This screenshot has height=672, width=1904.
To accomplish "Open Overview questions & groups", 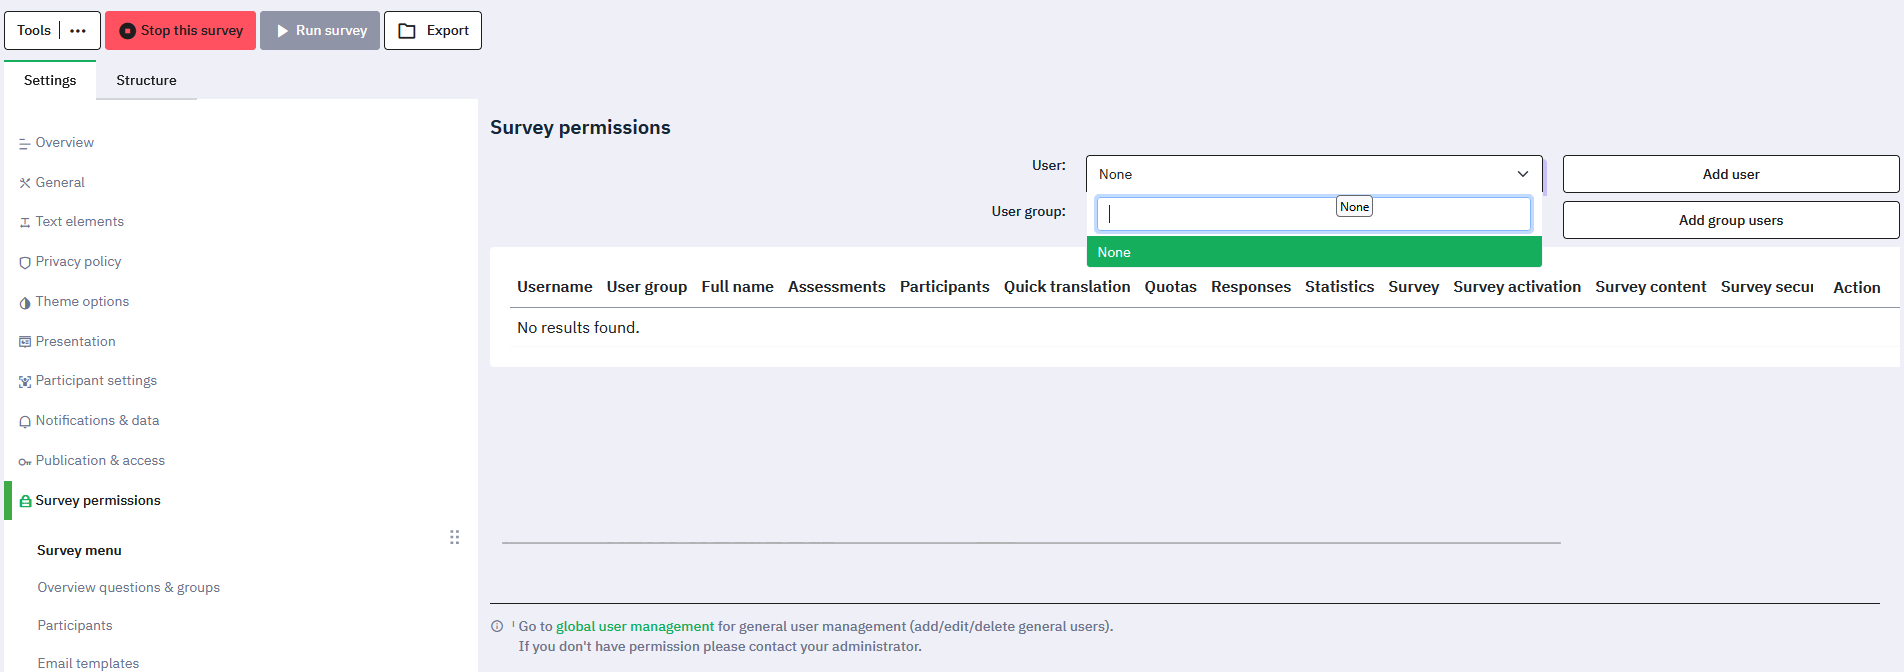I will [129, 588].
